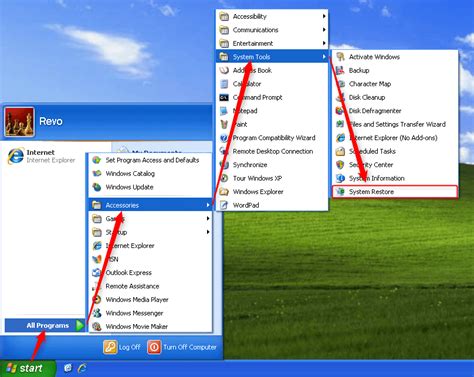Launch the Windows Media Player icon
The image size is (474, 377).
pos(97,300)
